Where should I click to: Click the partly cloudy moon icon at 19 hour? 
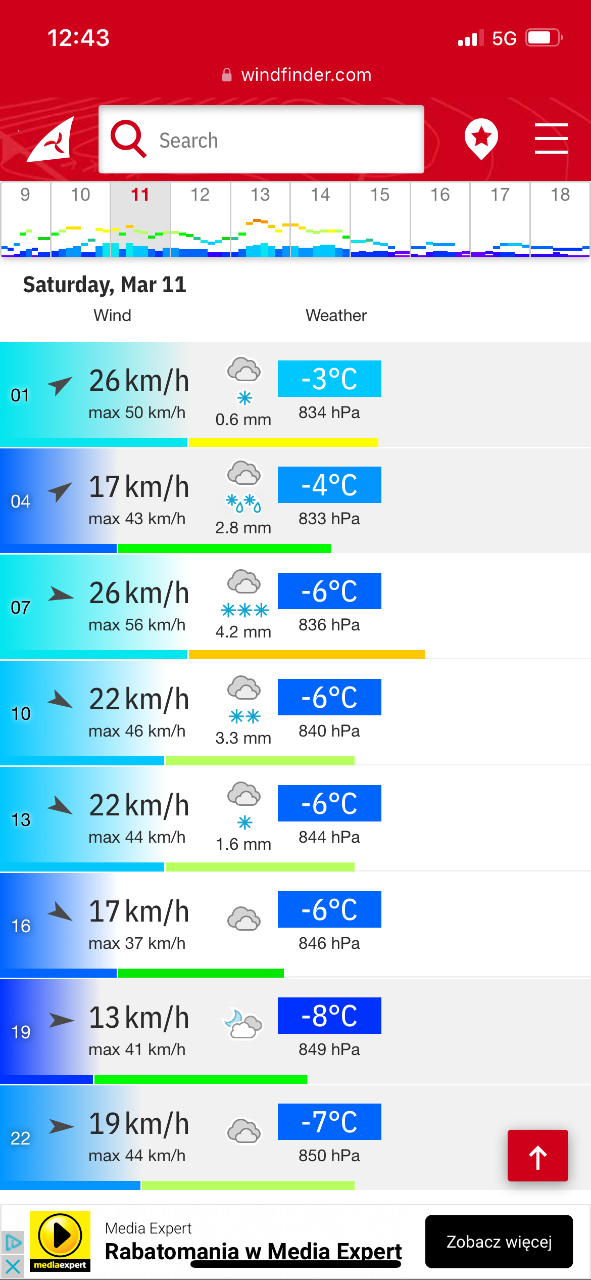click(242, 1022)
